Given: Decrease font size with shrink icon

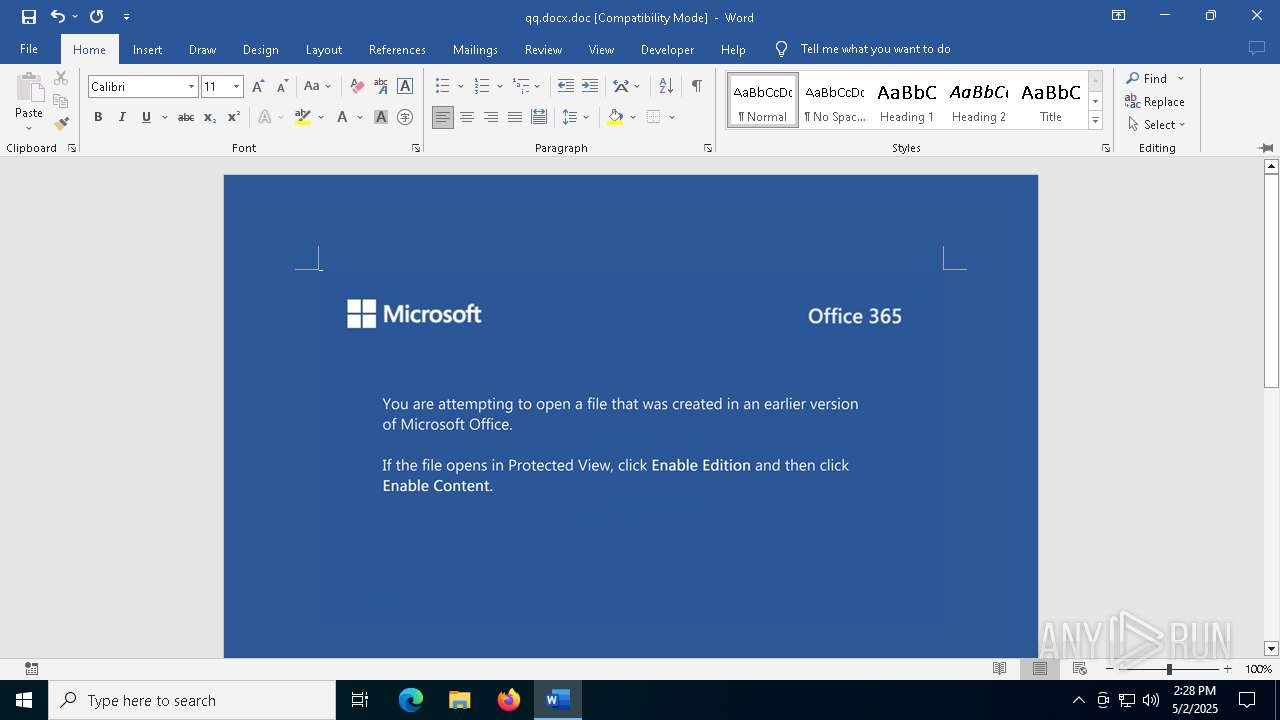Looking at the screenshot, I should click(x=282, y=86).
